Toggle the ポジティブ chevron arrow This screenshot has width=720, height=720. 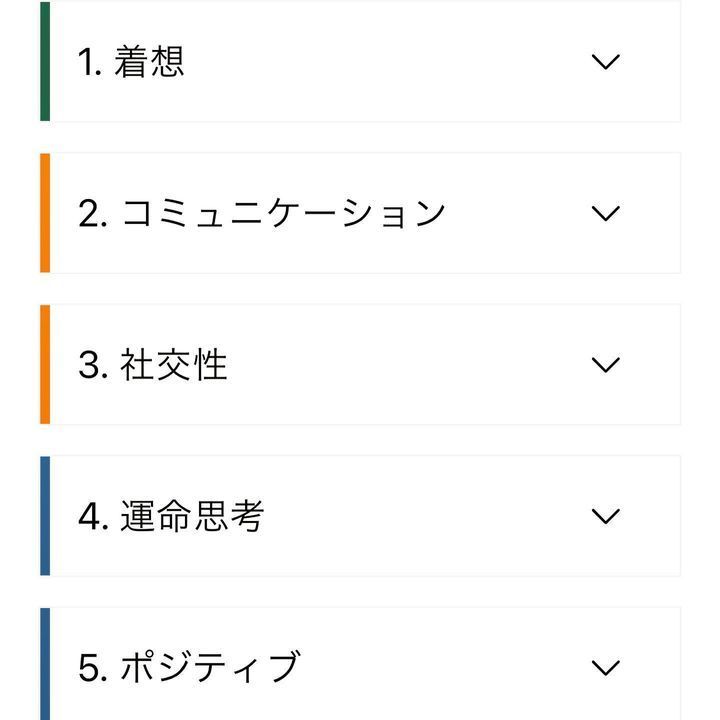point(606,667)
